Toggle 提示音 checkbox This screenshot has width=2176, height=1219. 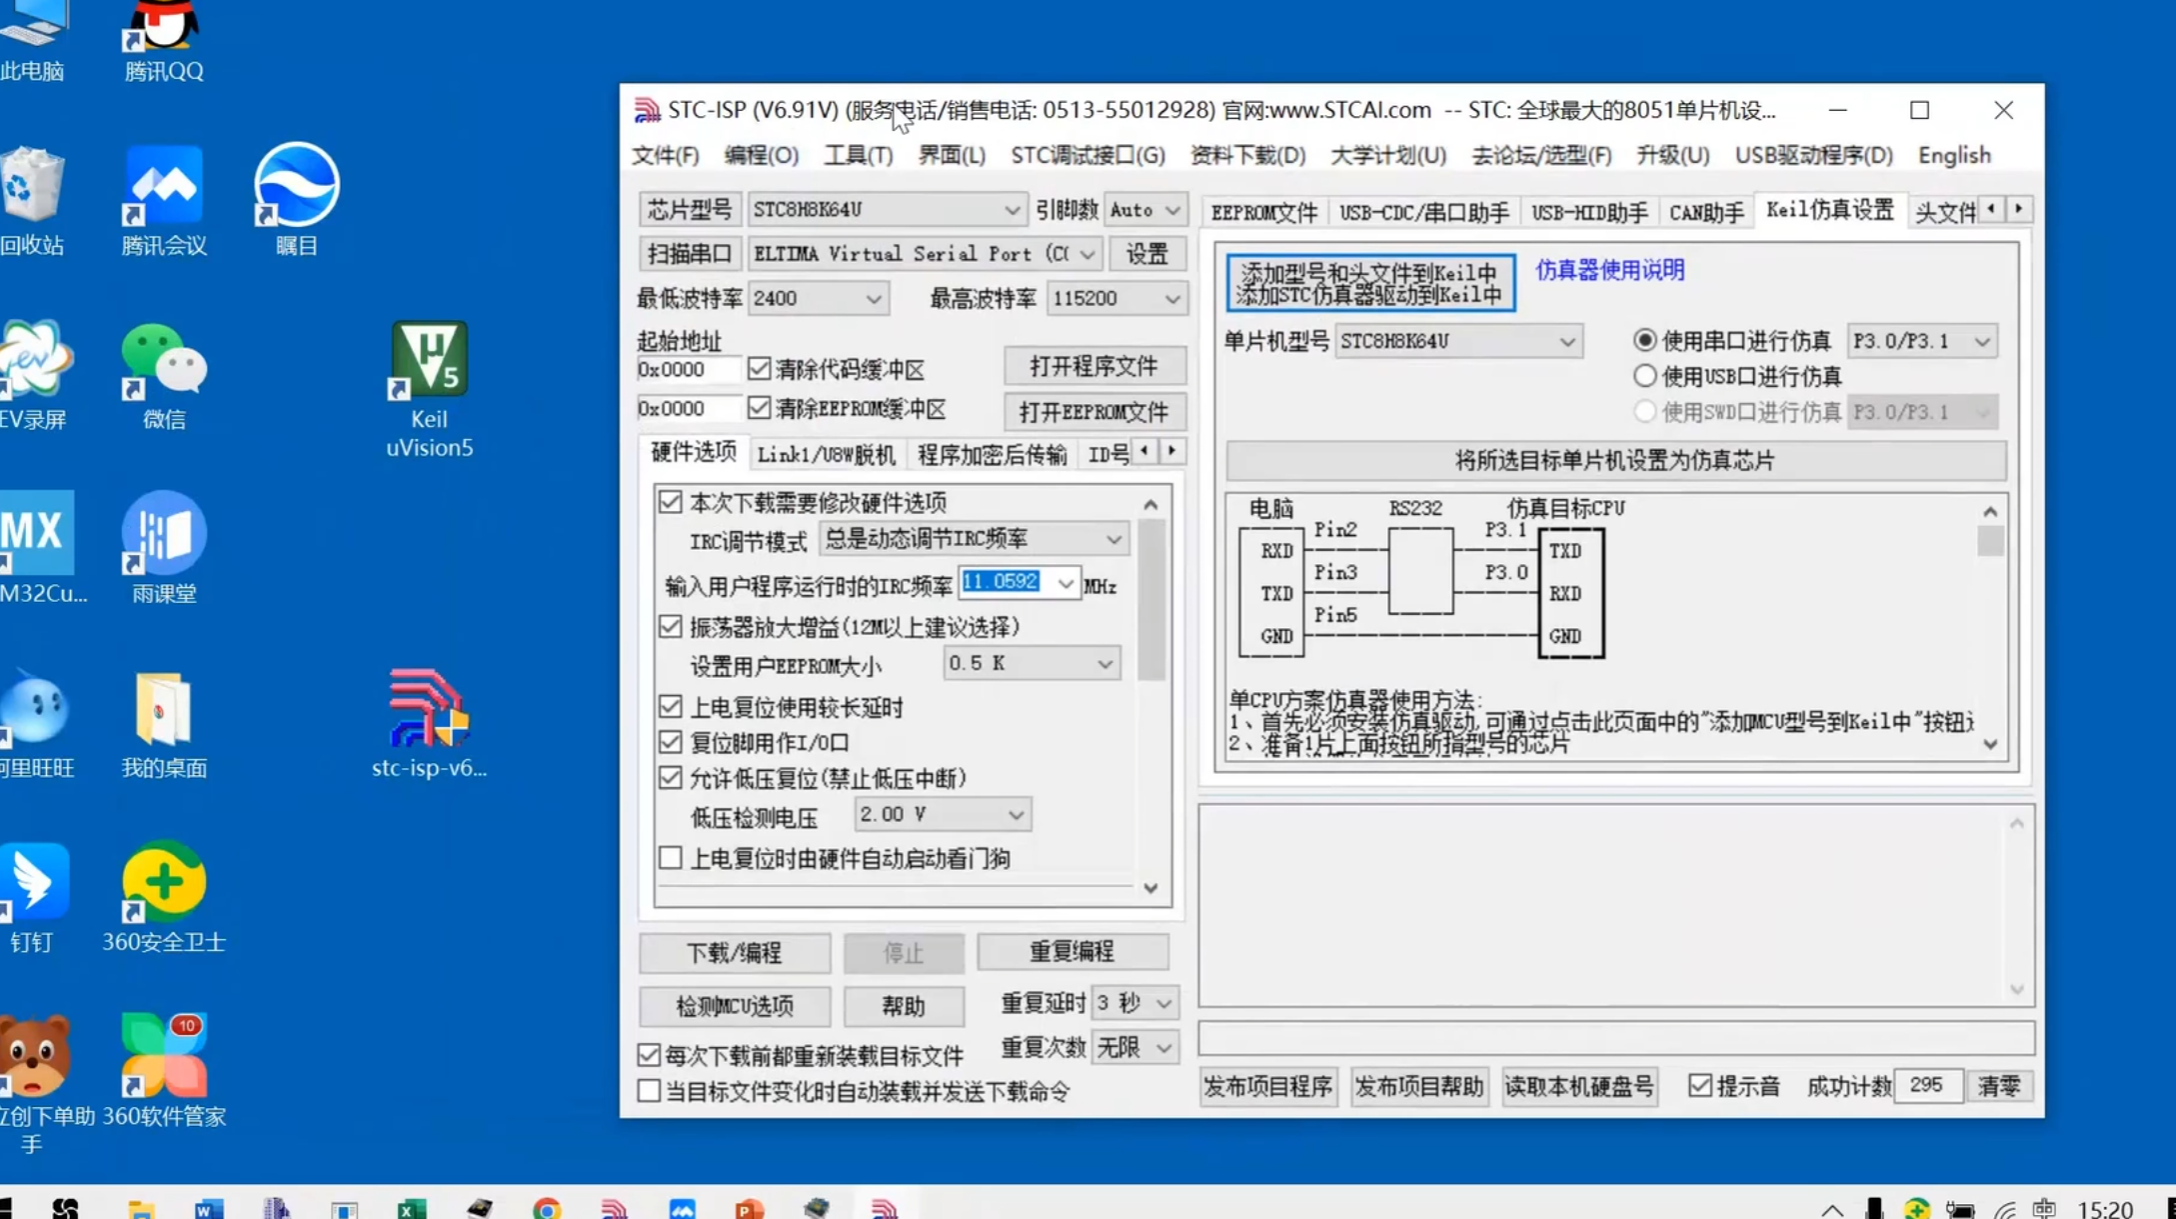coord(1700,1086)
